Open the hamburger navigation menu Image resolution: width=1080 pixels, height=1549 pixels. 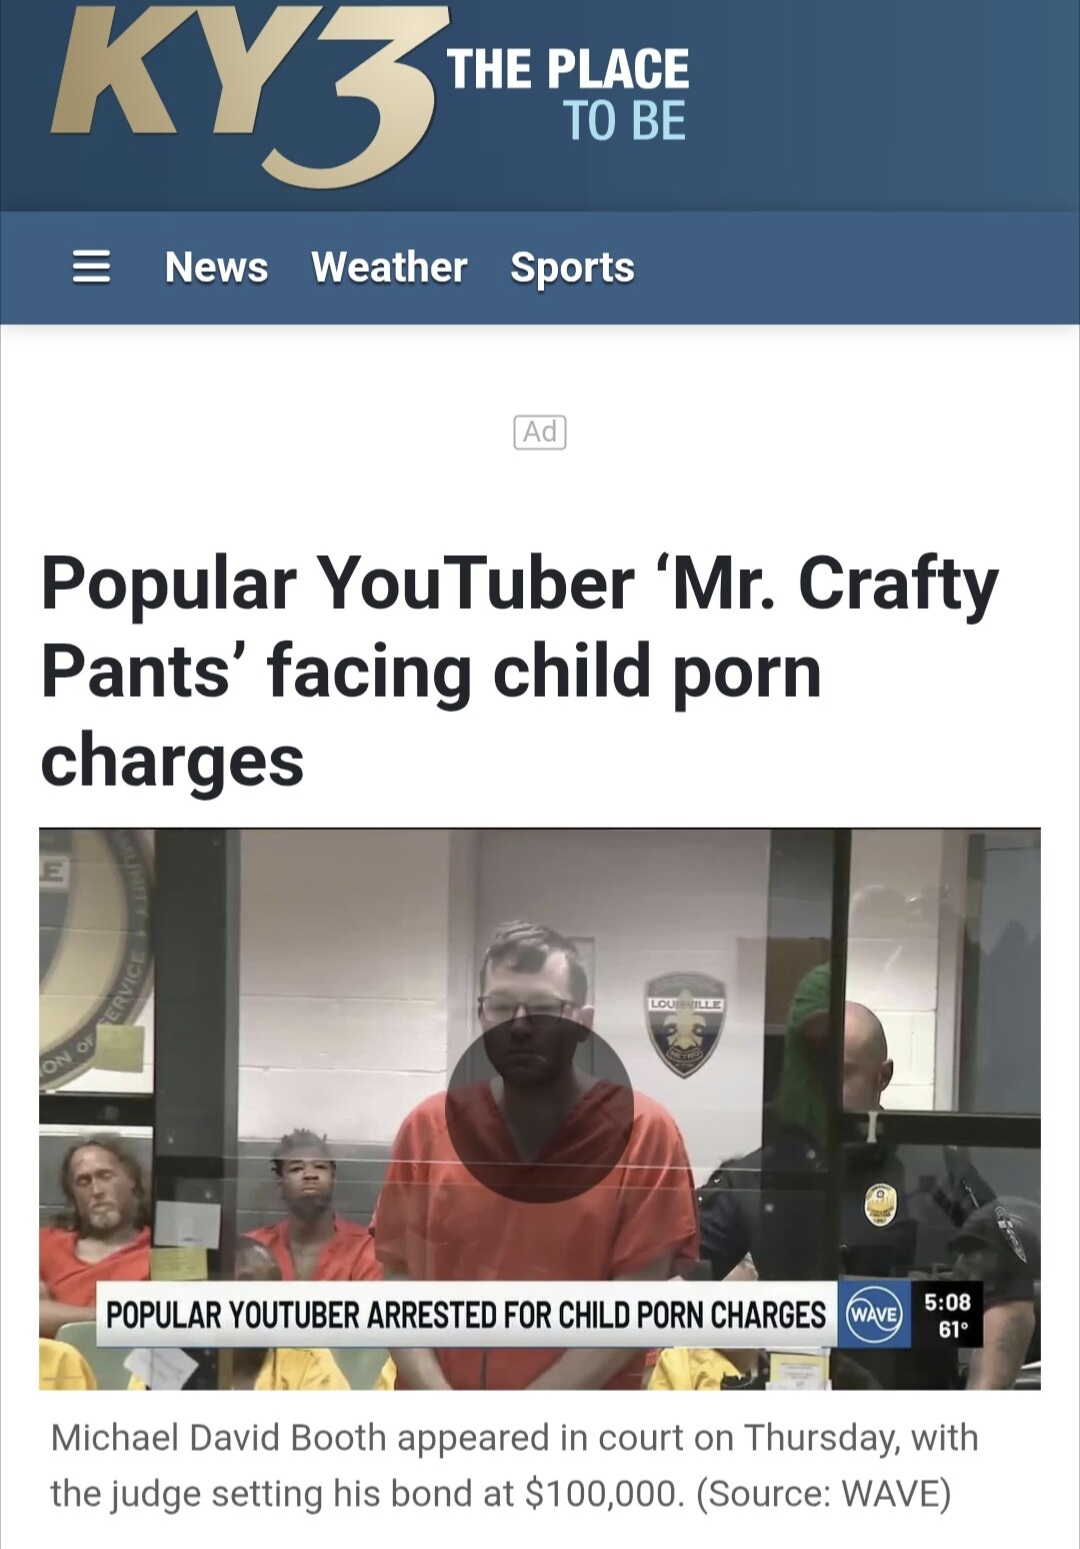pos(91,267)
